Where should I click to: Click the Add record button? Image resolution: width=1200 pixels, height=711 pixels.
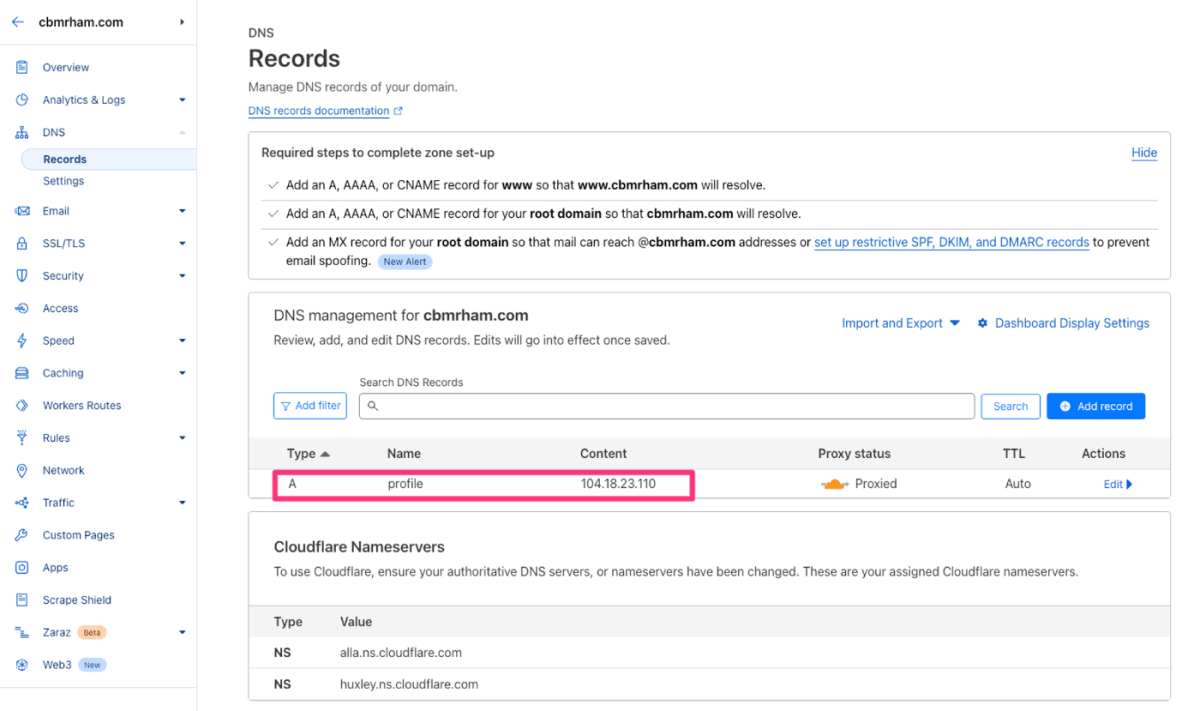(1096, 406)
